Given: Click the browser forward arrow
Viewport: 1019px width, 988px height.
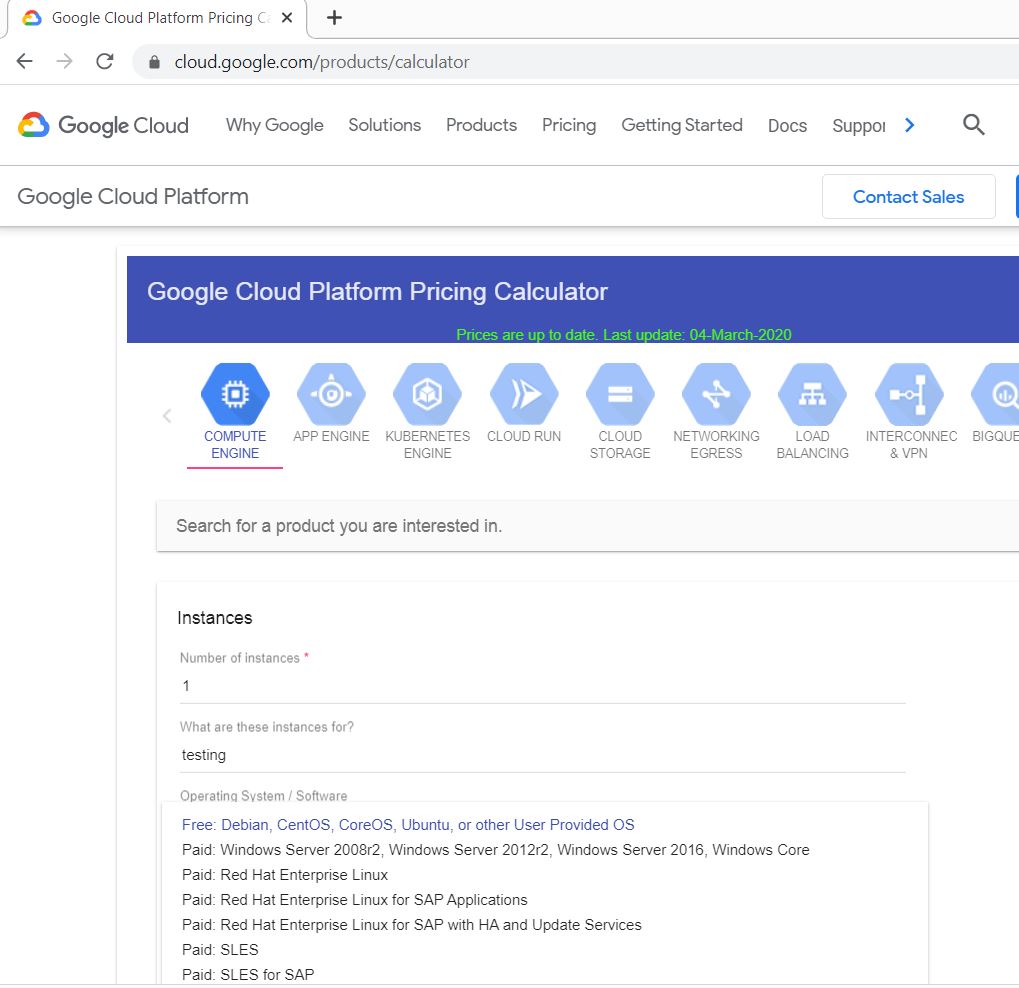Looking at the screenshot, I should 64,61.
